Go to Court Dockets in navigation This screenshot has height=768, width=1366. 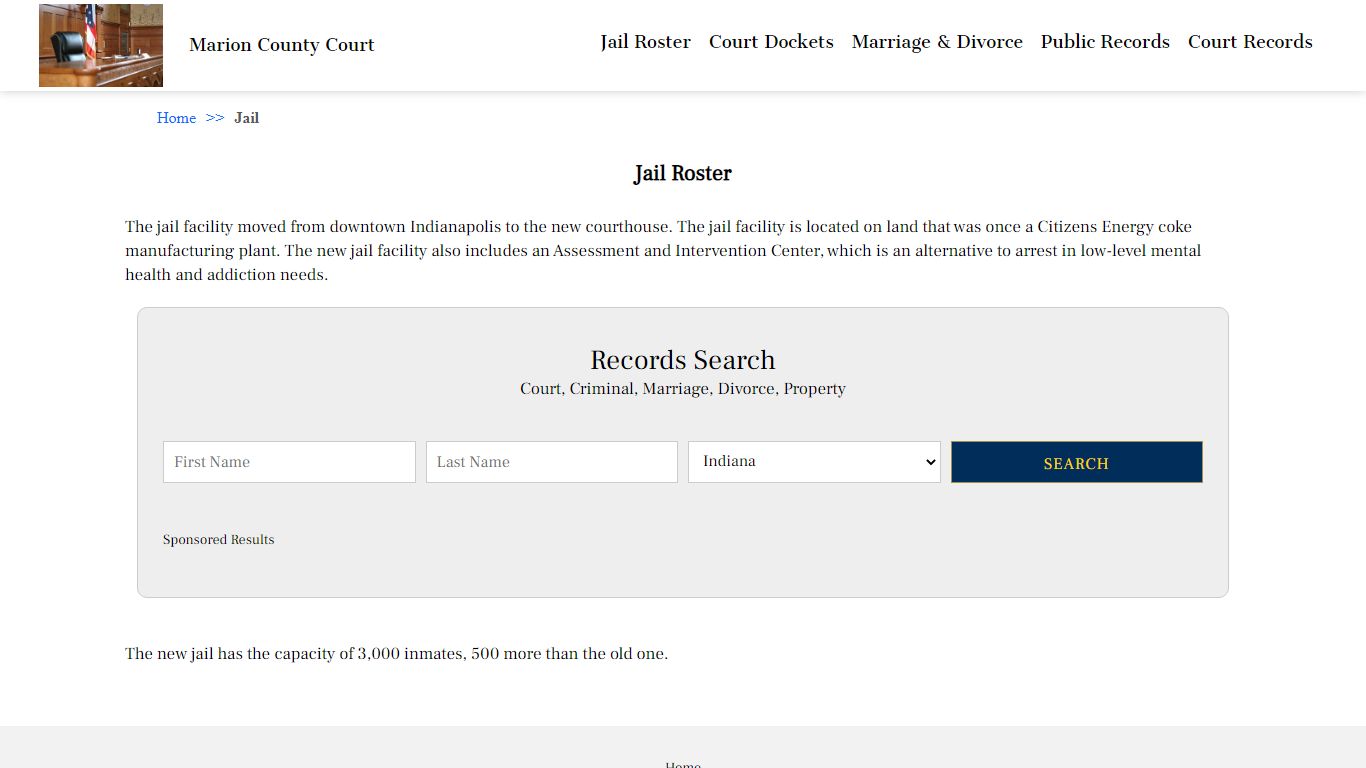pyautogui.click(x=771, y=42)
